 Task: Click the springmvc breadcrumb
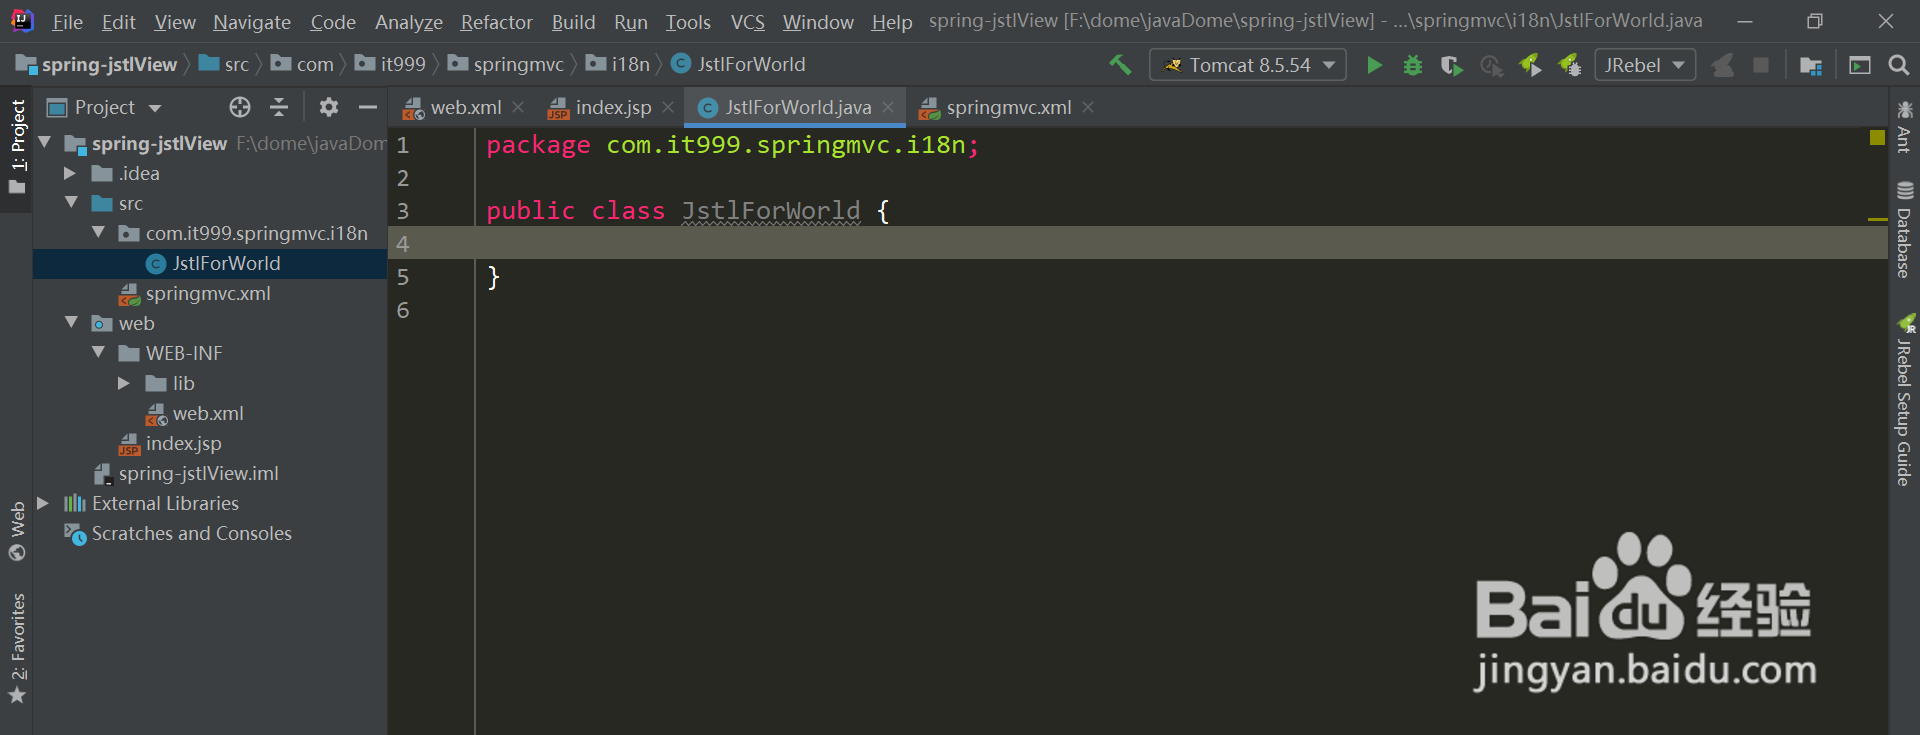click(x=506, y=64)
